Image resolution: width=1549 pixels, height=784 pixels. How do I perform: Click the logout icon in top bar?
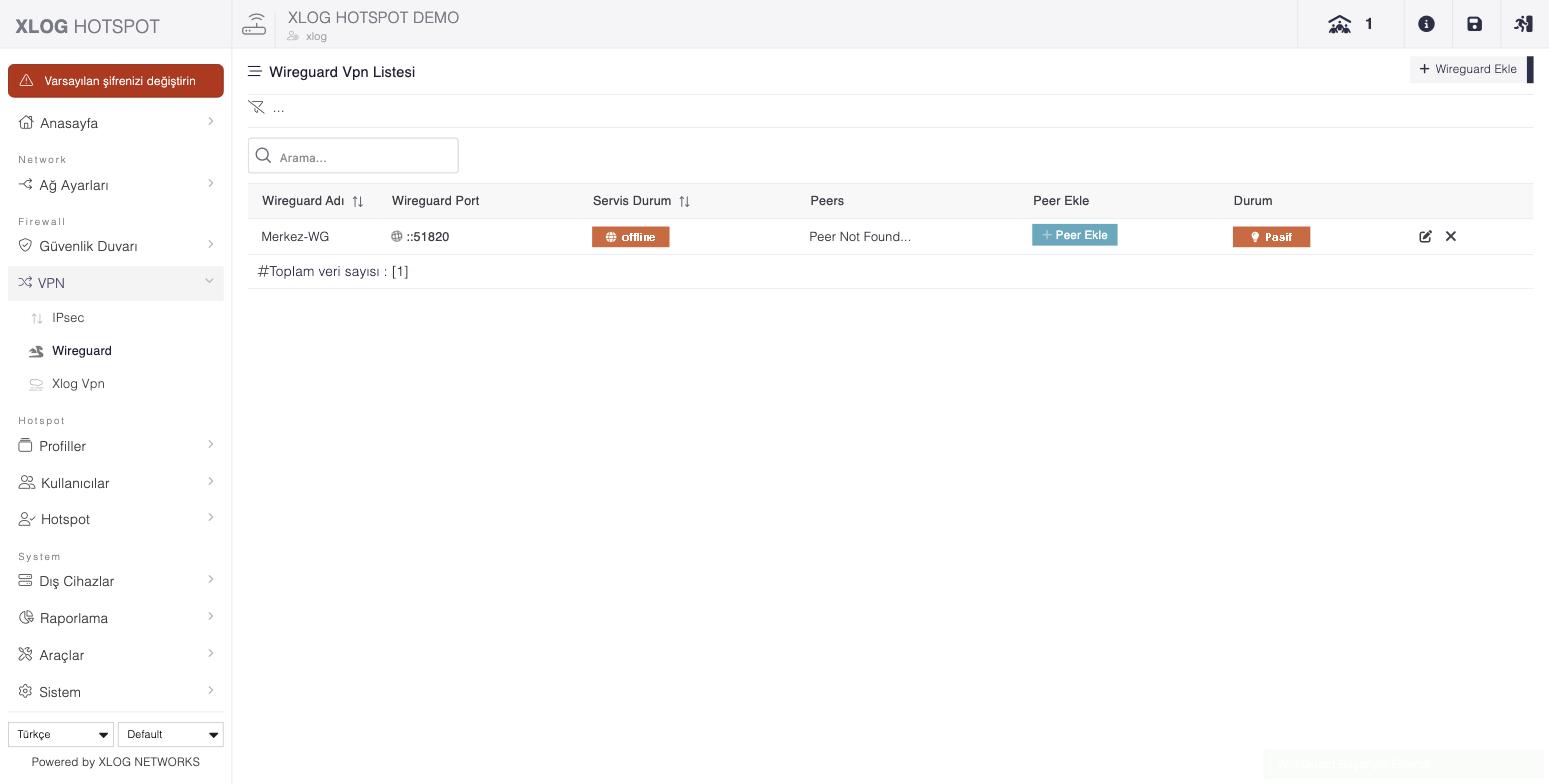click(x=1523, y=24)
